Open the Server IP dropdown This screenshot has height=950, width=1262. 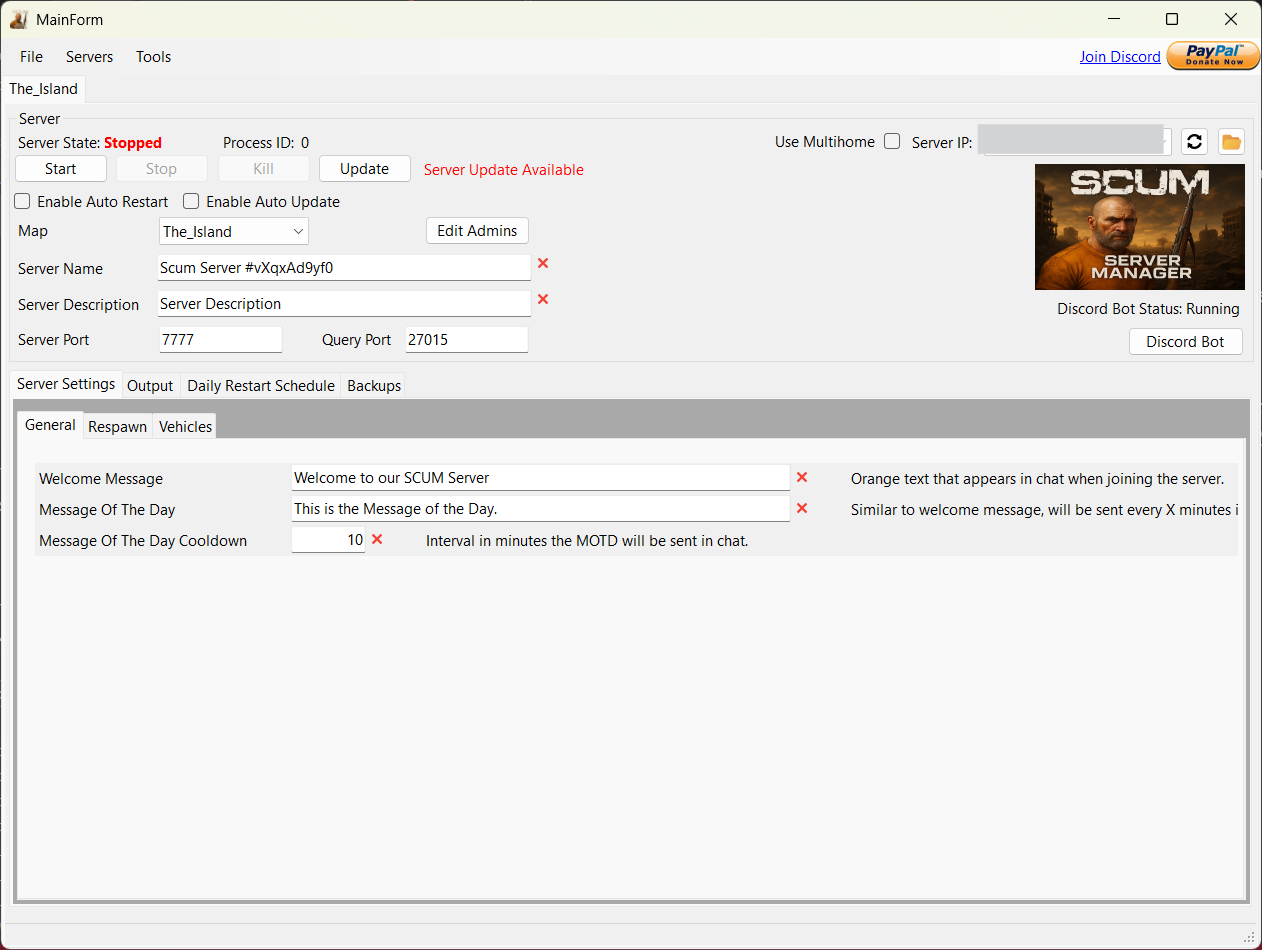(x=1074, y=141)
